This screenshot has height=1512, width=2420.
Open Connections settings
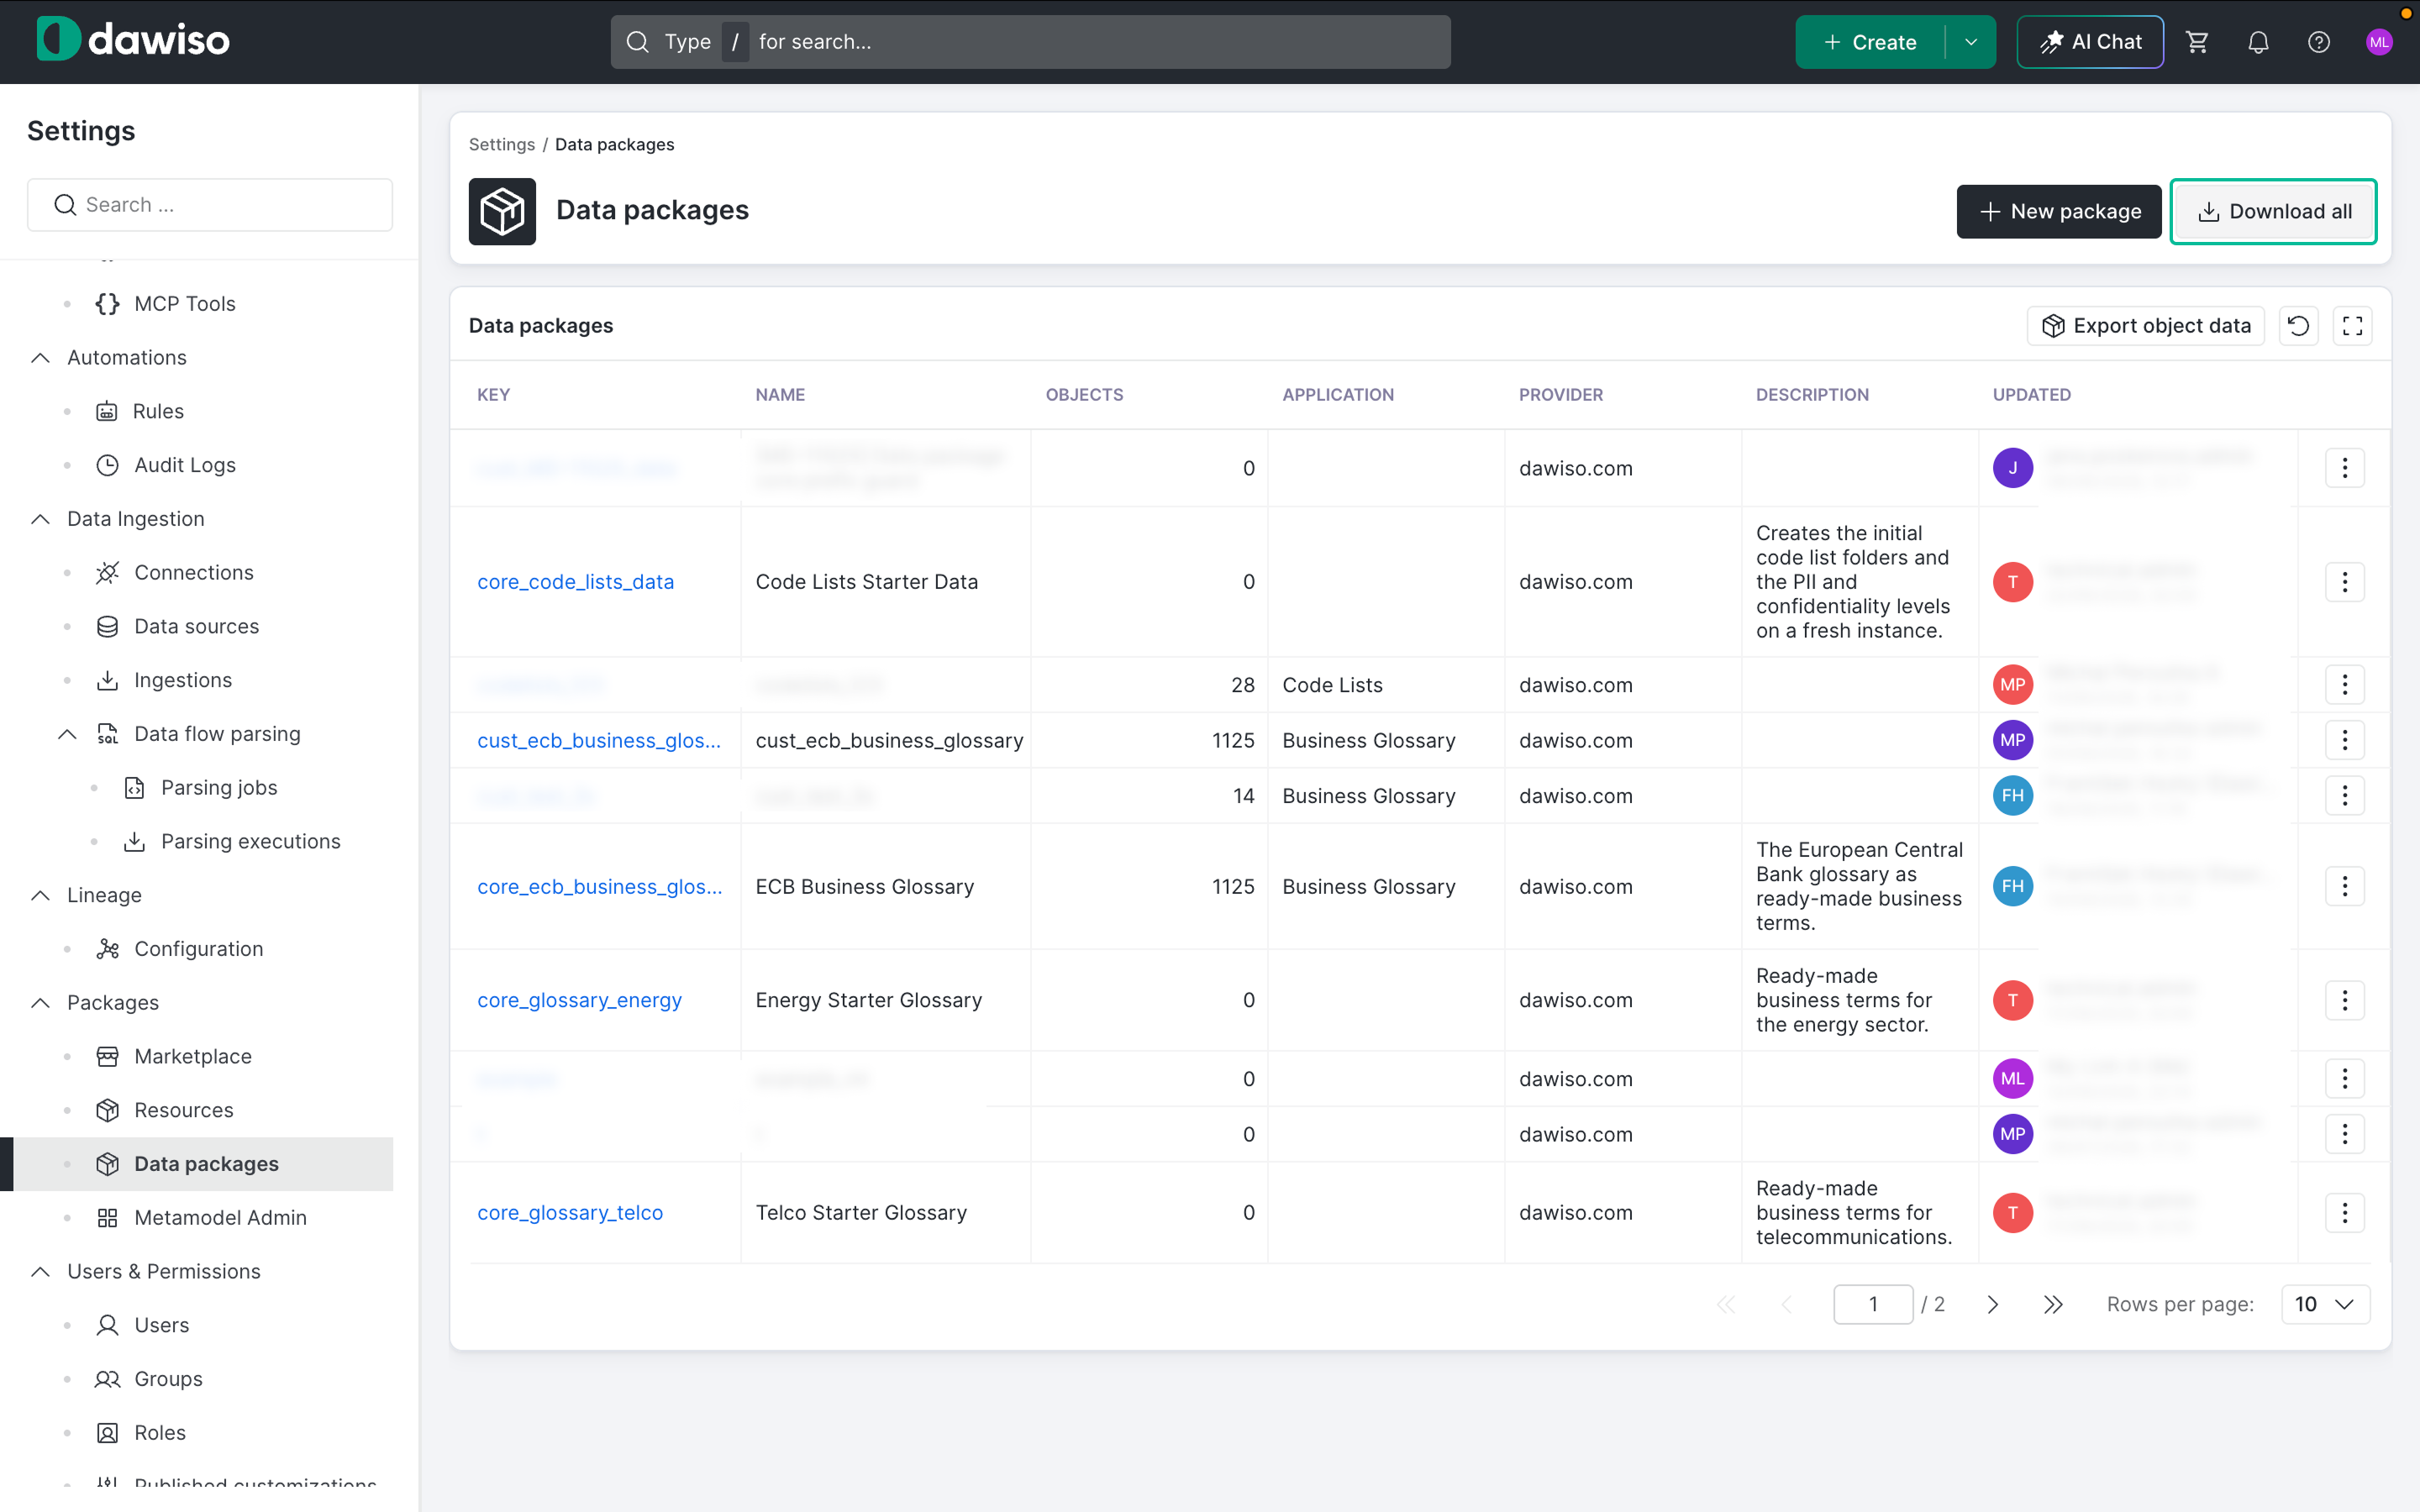tap(194, 573)
